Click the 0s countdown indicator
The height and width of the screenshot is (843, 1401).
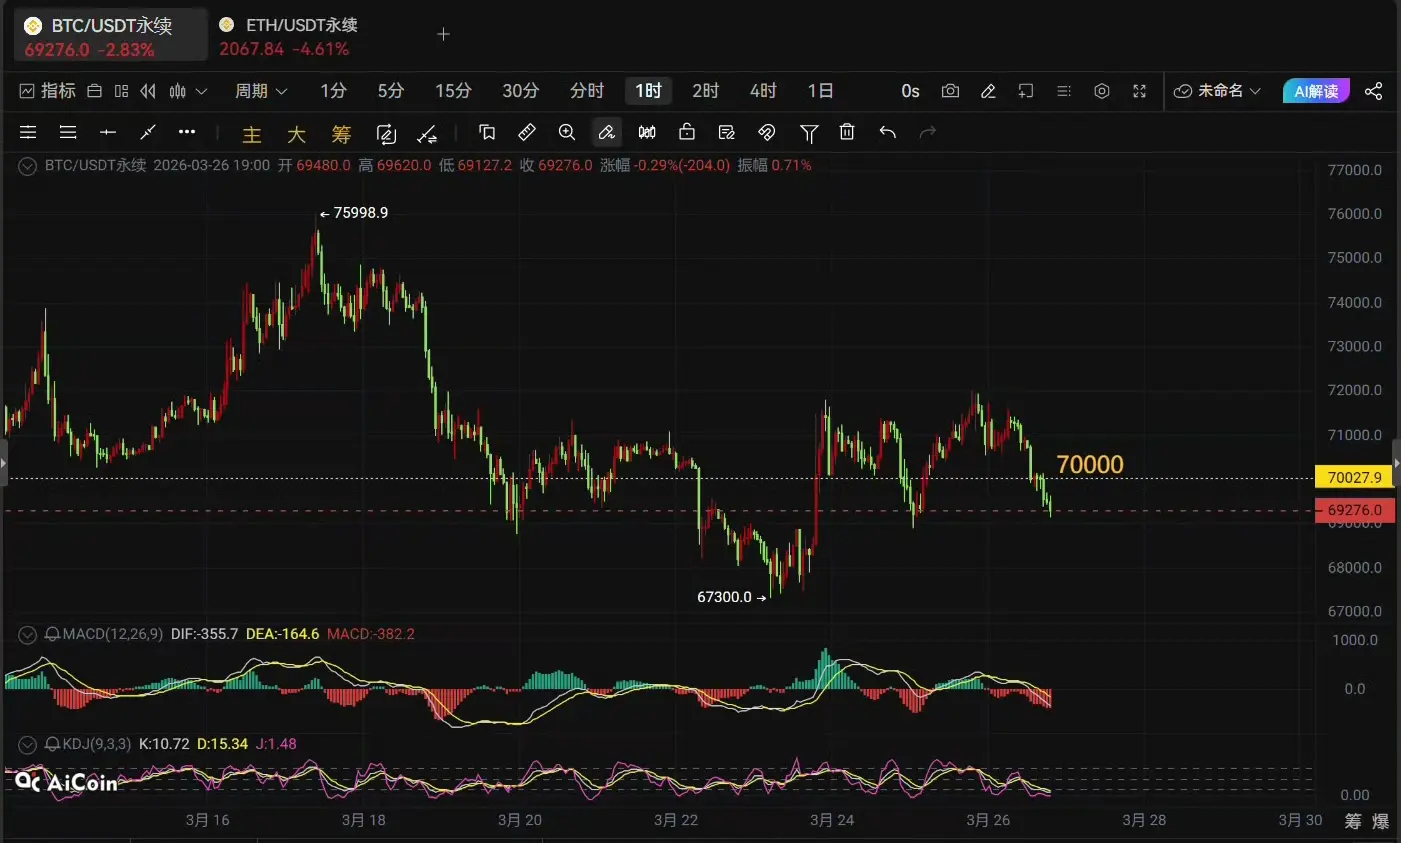coord(910,91)
